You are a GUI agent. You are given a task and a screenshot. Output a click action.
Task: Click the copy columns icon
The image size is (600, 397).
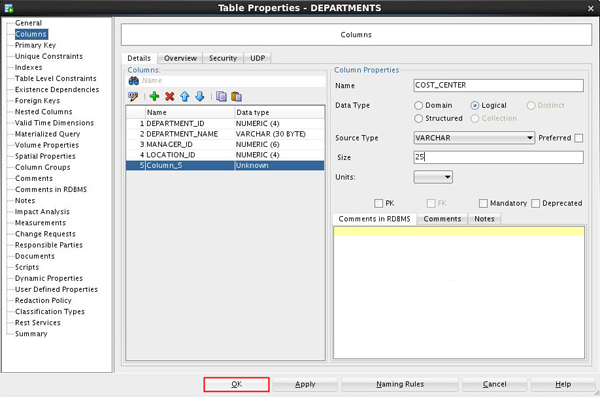click(x=221, y=96)
